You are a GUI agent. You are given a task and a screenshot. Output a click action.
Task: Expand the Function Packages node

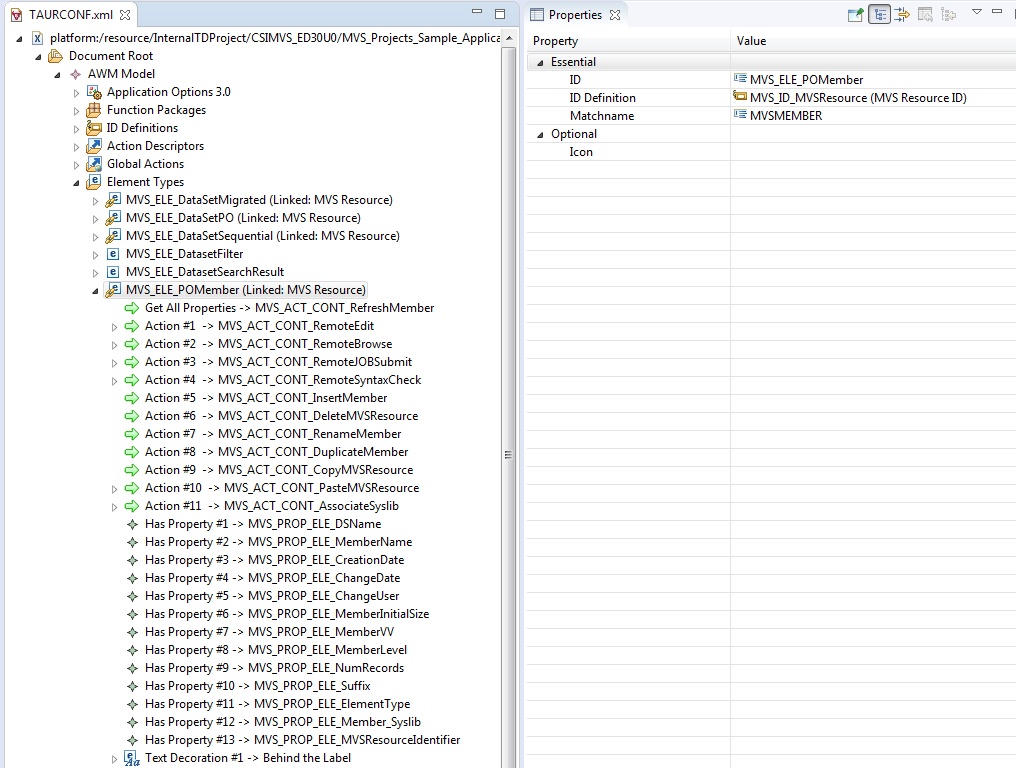click(x=76, y=110)
